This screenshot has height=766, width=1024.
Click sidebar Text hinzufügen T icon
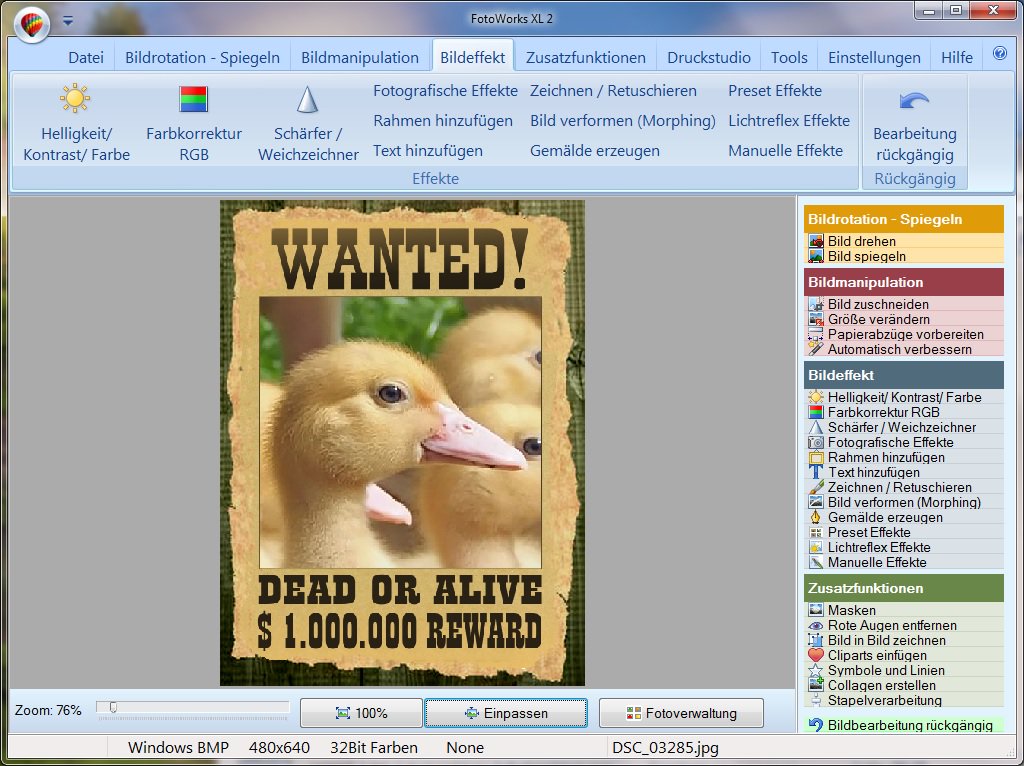tap(816, 472)
